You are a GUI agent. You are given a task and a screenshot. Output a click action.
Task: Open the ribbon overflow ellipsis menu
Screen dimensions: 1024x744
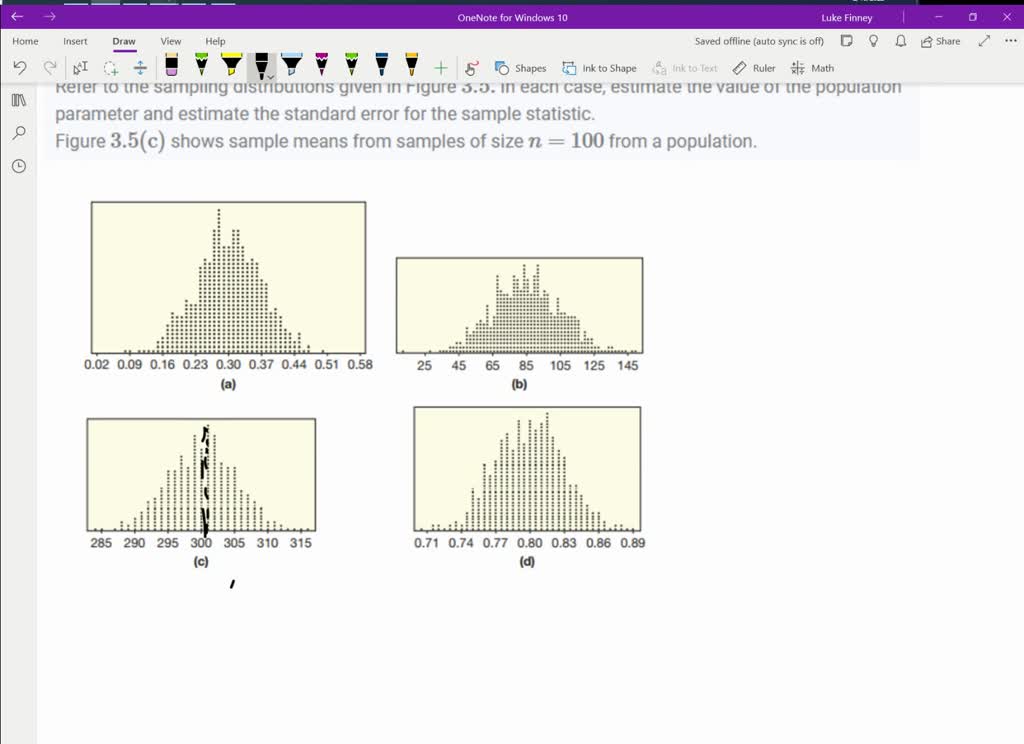point(1008,41)
